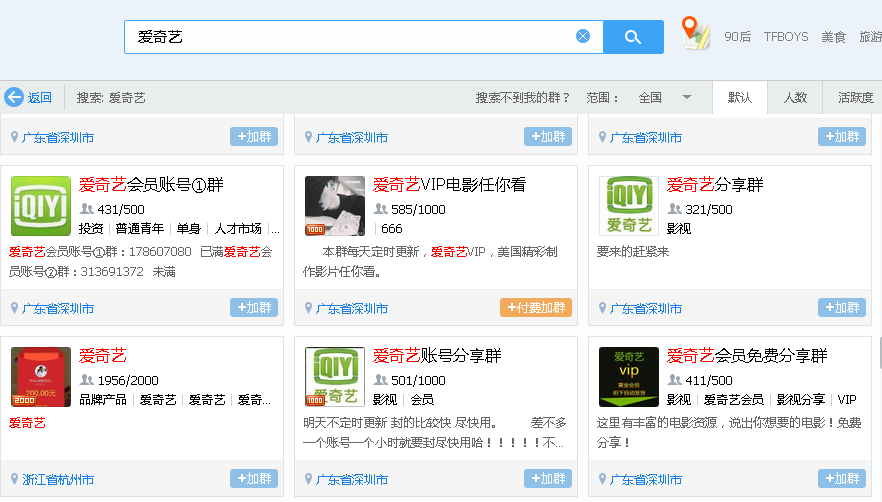Click 广东省深圳市 location under 爱奇艺VIP电影任你看
882x502 pixels.
pos(352,308)
